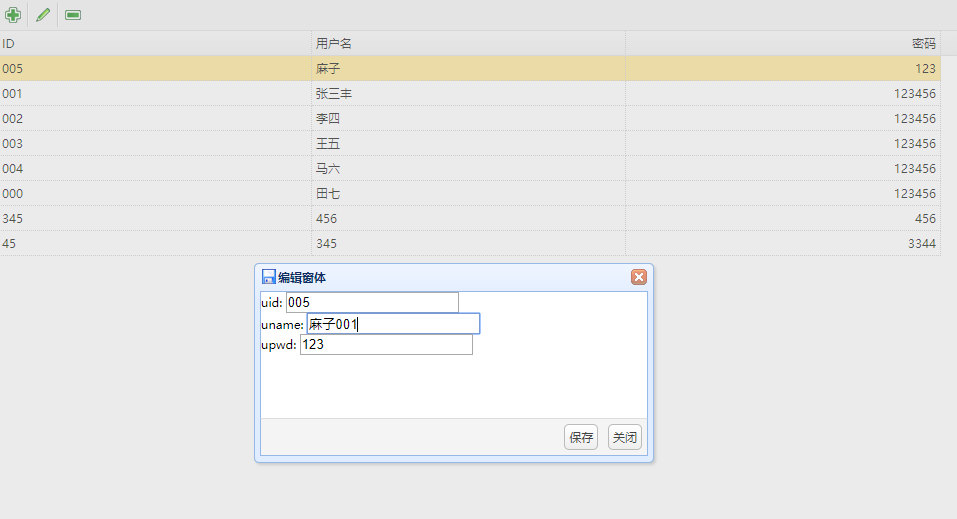Click the uid: label

tap(272, 302)
